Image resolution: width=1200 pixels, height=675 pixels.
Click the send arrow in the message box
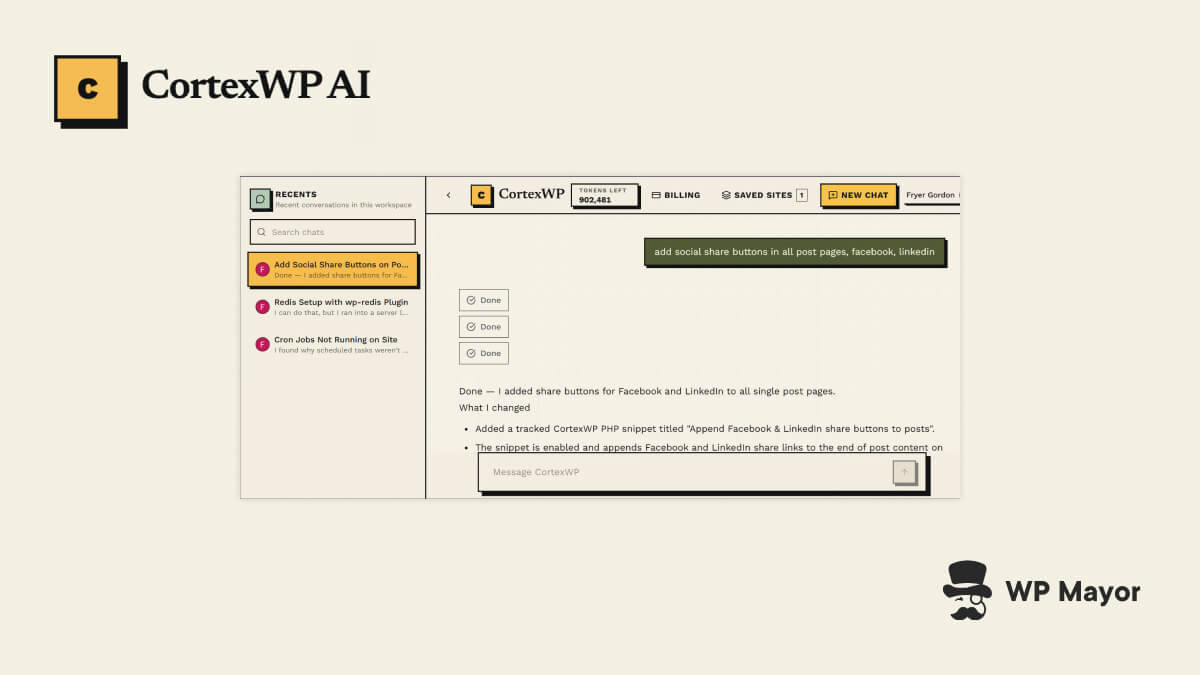(904, 472)
